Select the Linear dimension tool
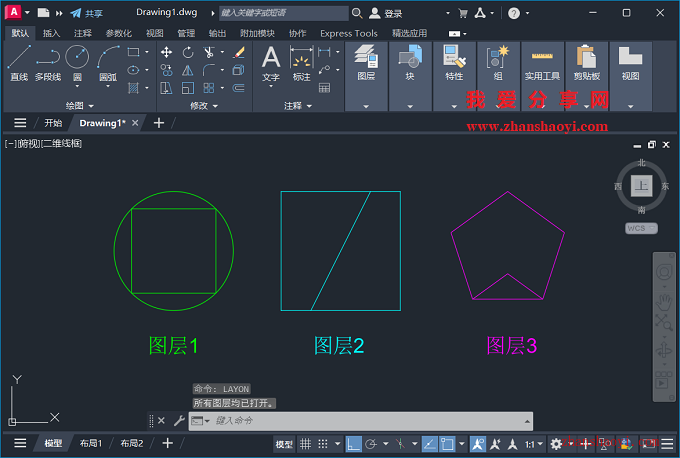 point(324,52)
